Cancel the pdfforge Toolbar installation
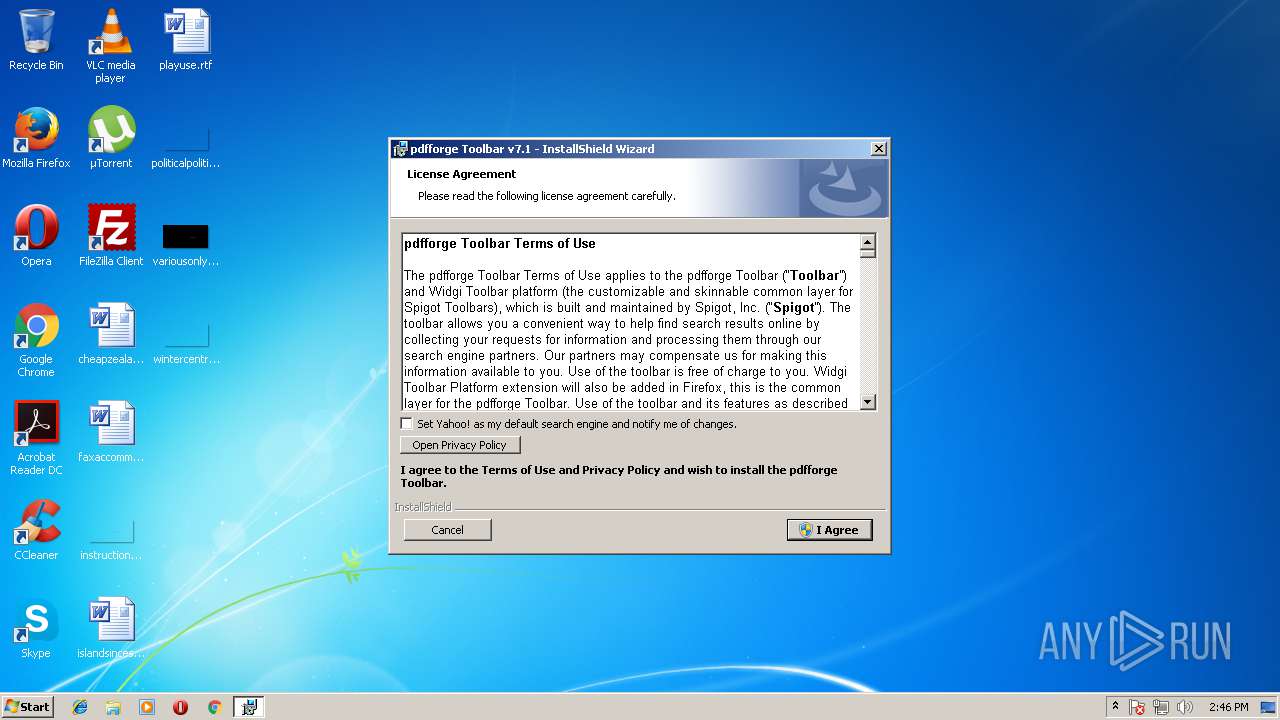1280x720 pixels. pyautogui.click(x=447, y=530)
